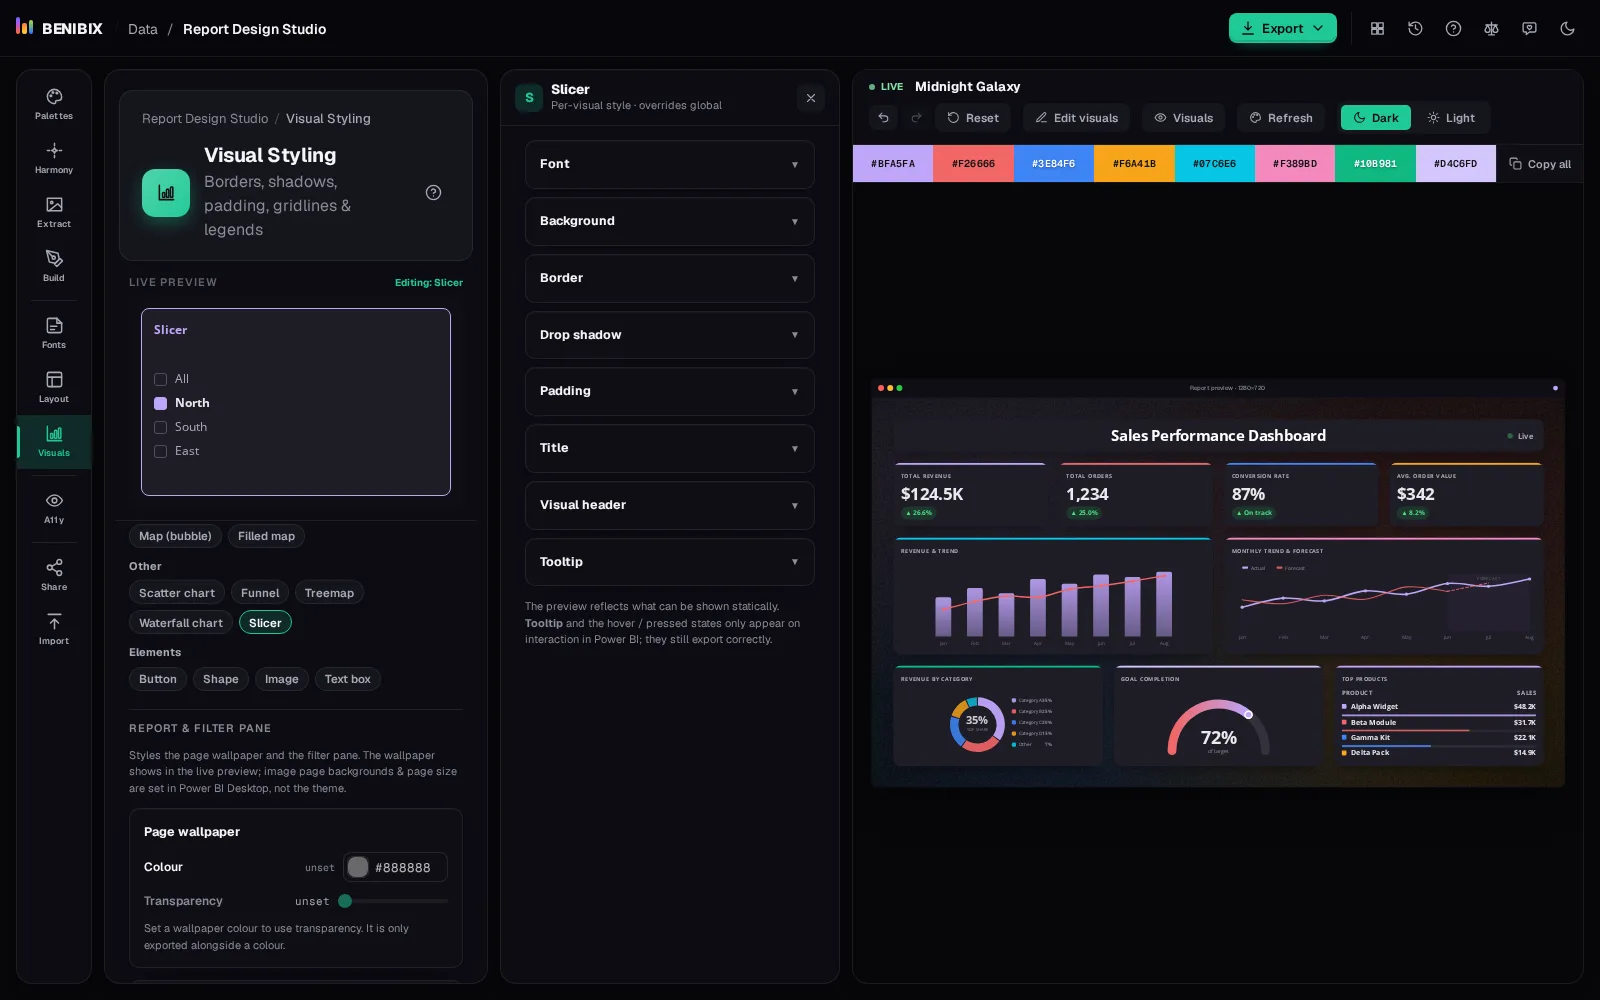This screenshot has height=1000, width=1600.
Task: Select the Visuals sidebar tab
Action: 54,441
